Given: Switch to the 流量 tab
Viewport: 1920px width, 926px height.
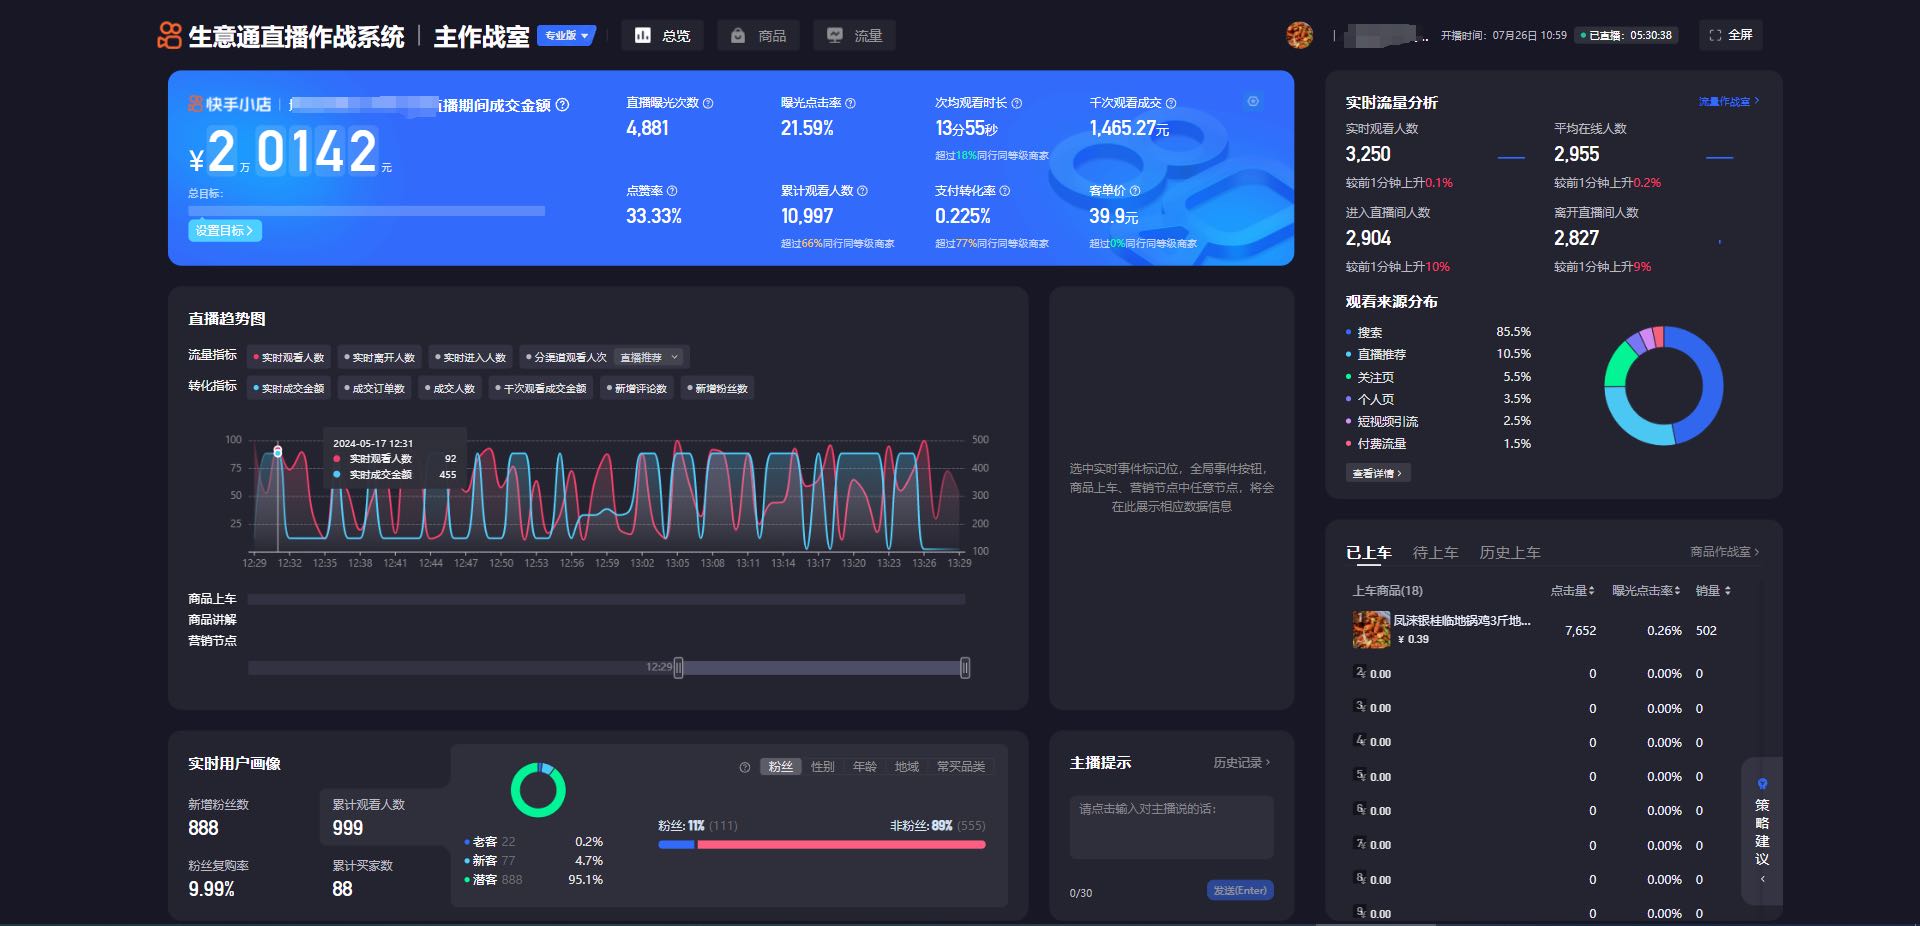Looking at the screenshot, I should [854, 35].
